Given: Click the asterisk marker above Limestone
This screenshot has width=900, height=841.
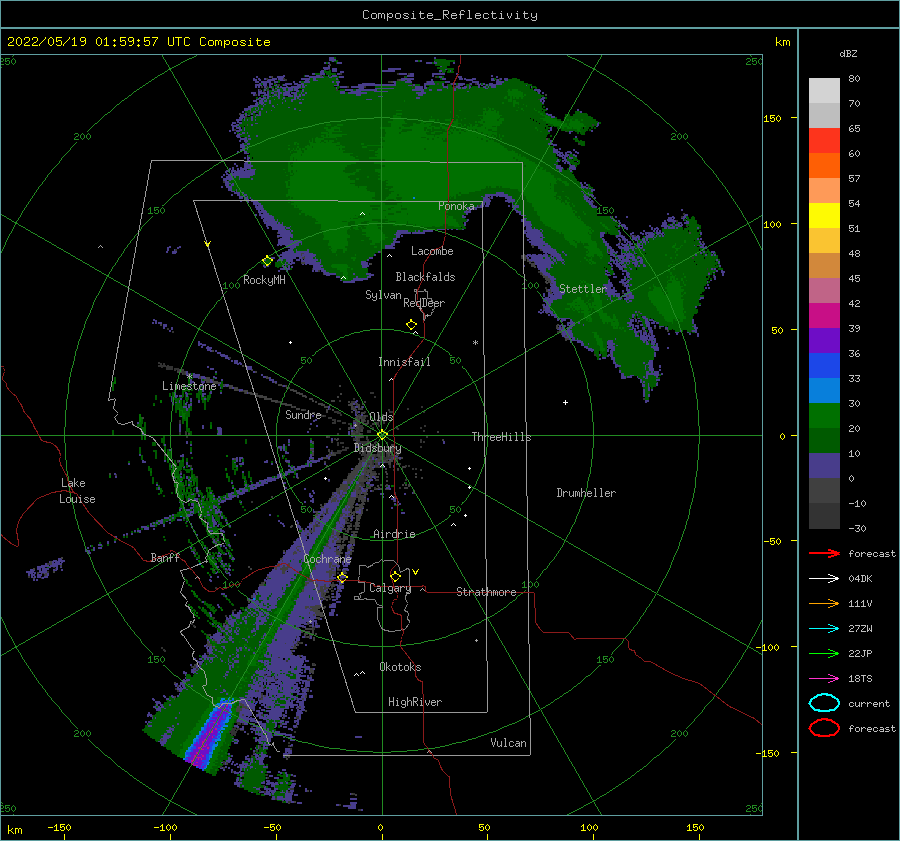Looking at the screenshot, I should click(x=189, y=376).
